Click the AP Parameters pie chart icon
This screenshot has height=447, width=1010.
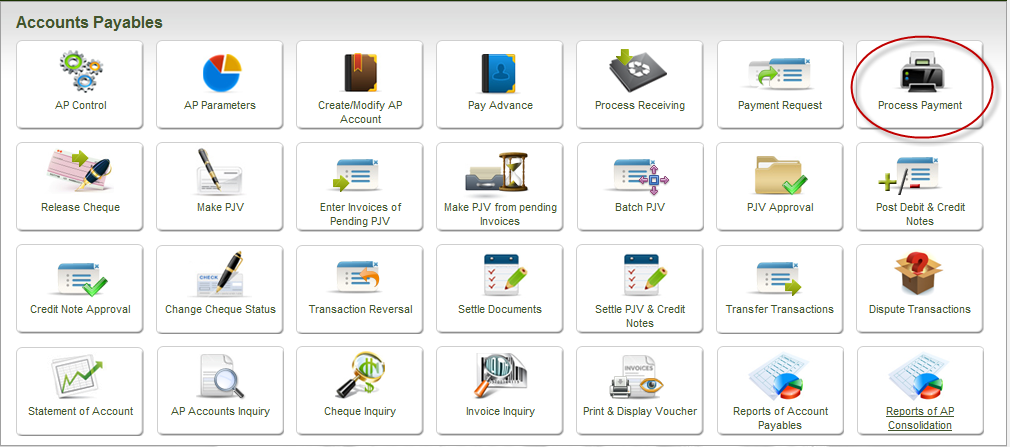(x=220, y=71)
